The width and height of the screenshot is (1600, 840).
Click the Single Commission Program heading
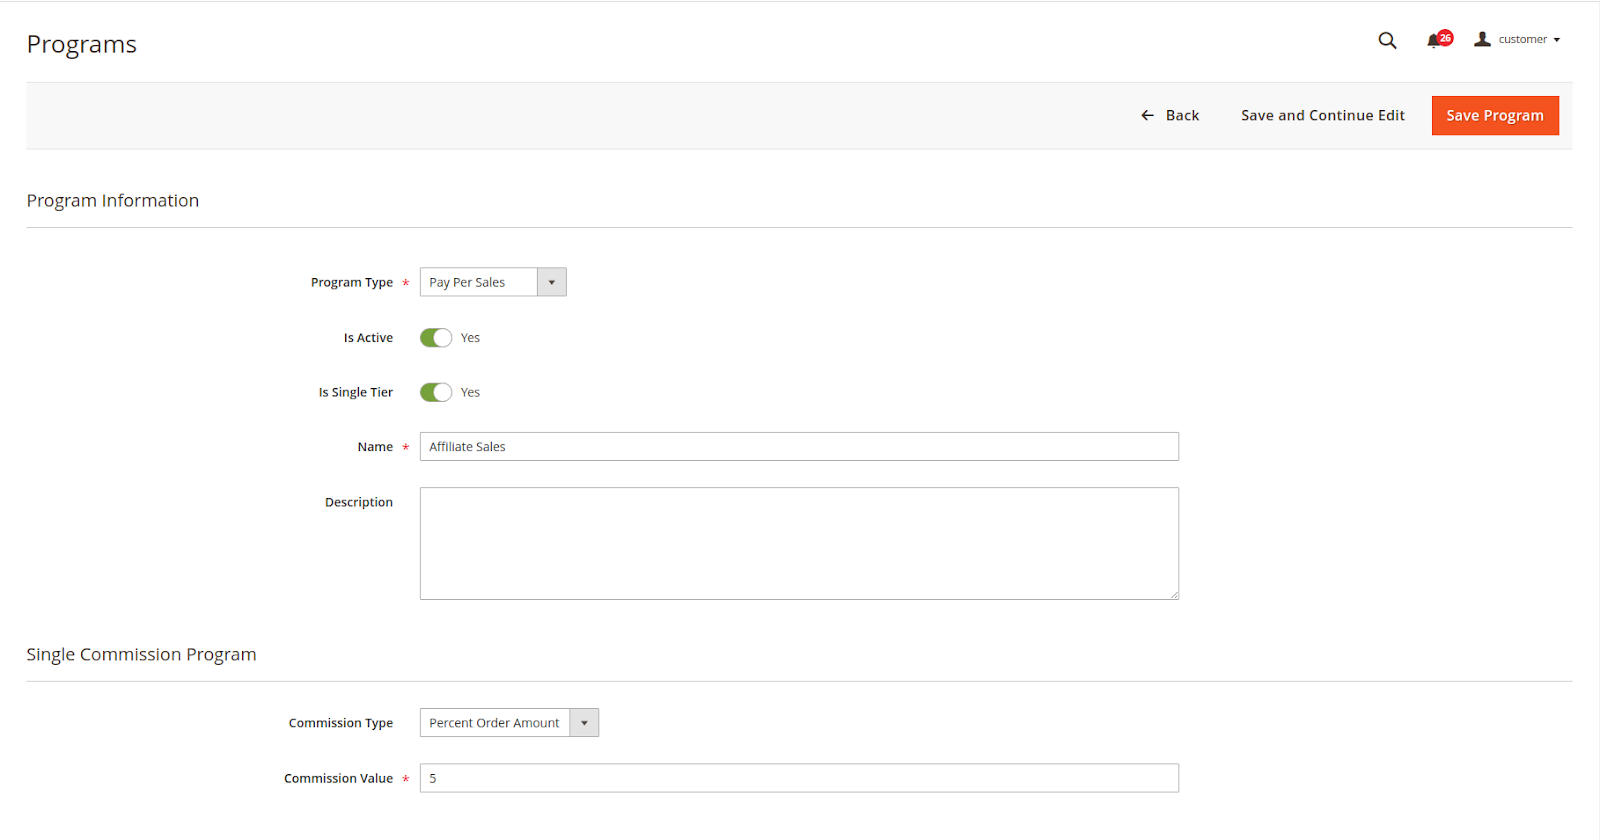coord(141,654)
